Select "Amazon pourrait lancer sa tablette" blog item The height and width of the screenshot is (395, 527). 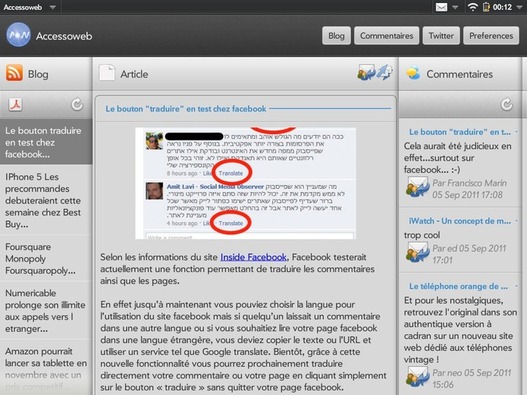46,368
